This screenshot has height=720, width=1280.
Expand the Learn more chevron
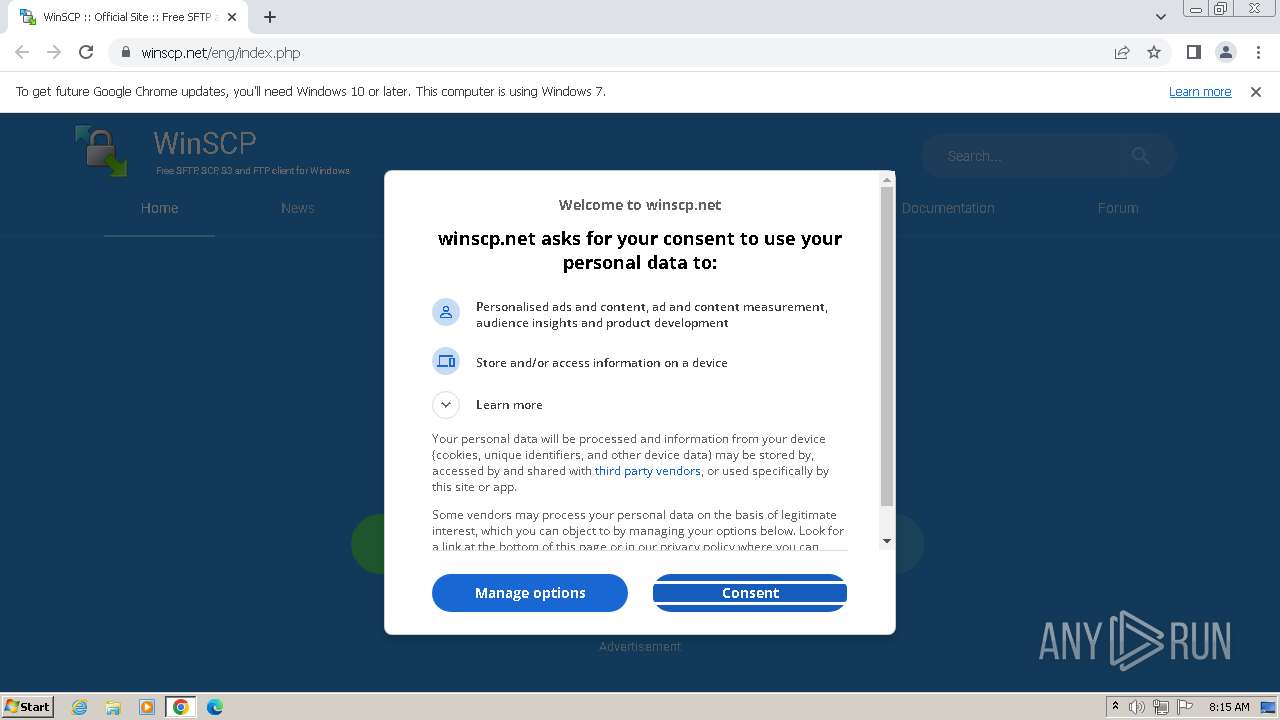[446, 405]
